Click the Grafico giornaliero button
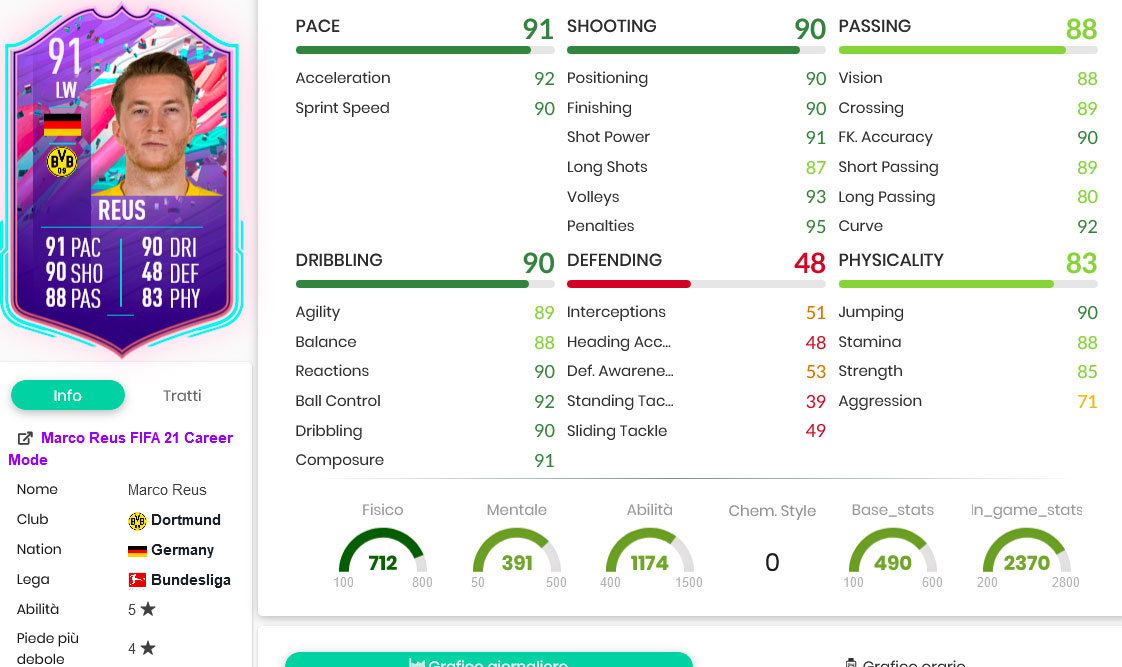 (489, 659)
